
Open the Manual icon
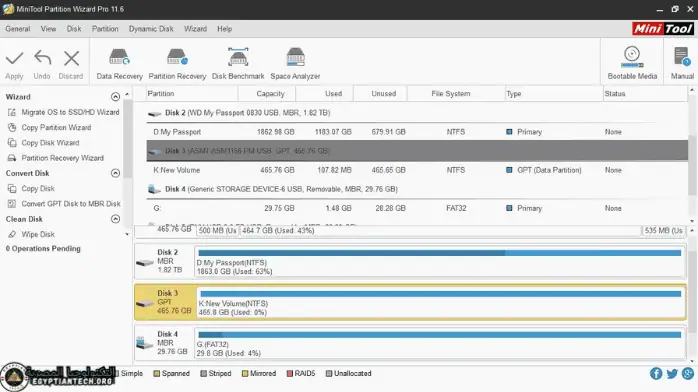pos(682,64)
